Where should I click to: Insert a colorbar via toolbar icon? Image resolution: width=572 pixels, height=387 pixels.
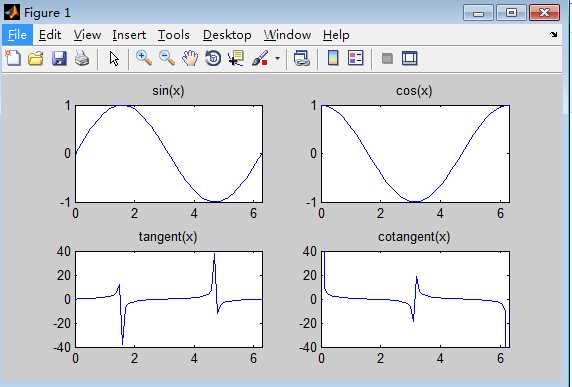pyautogui.click(x=333, y=58)
